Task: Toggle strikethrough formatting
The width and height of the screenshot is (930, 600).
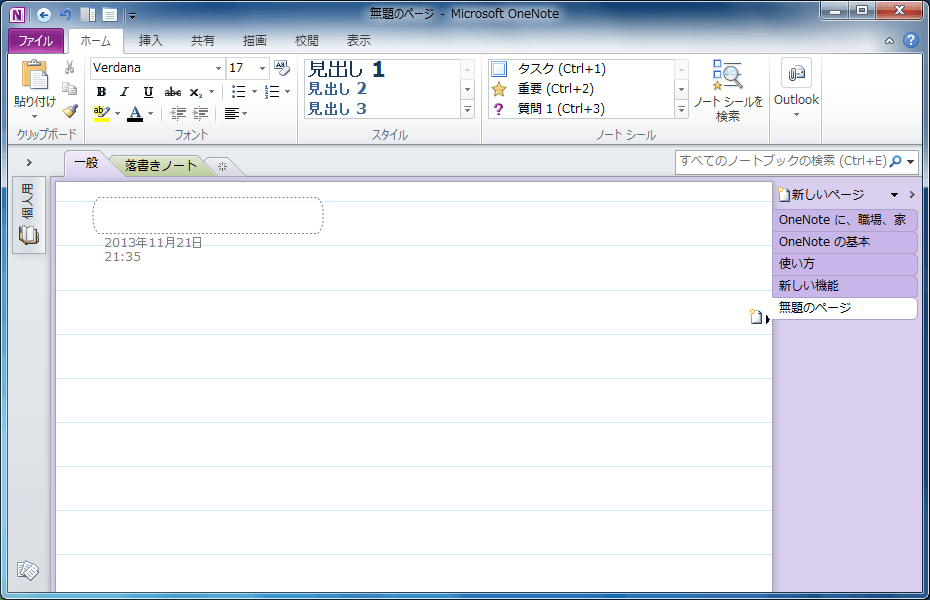Action: point(173,92)
